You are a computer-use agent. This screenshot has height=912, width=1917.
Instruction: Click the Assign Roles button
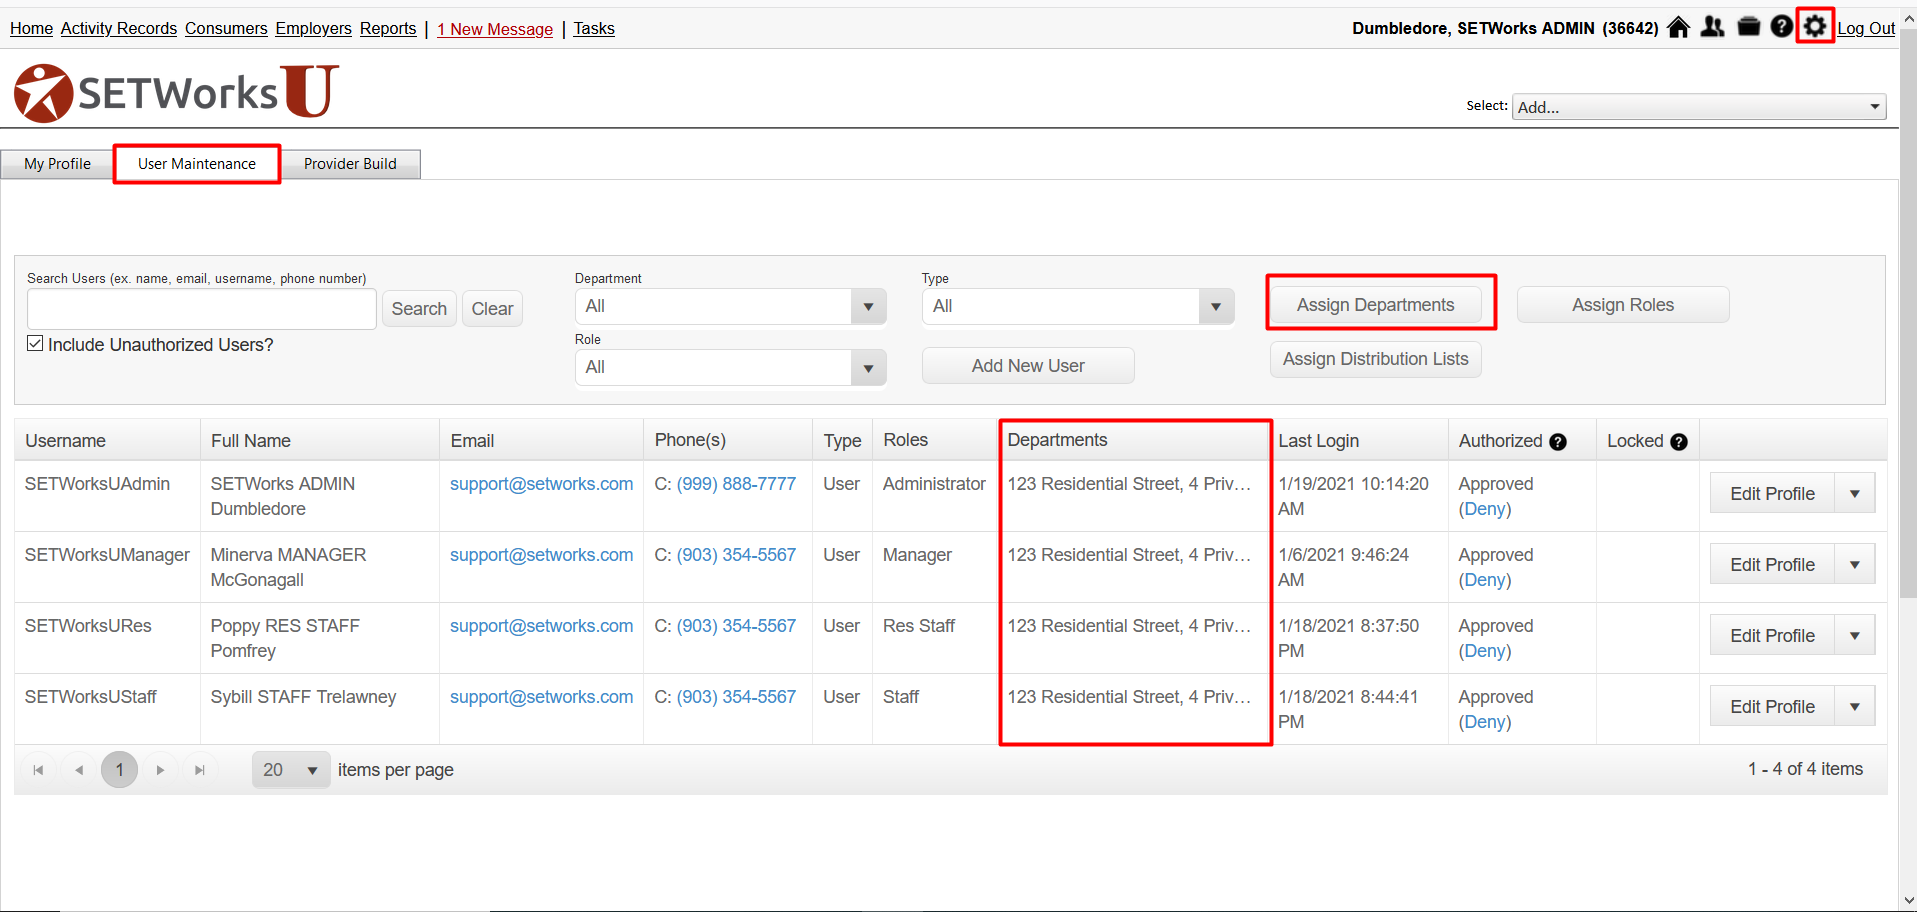pos(1623,305)
